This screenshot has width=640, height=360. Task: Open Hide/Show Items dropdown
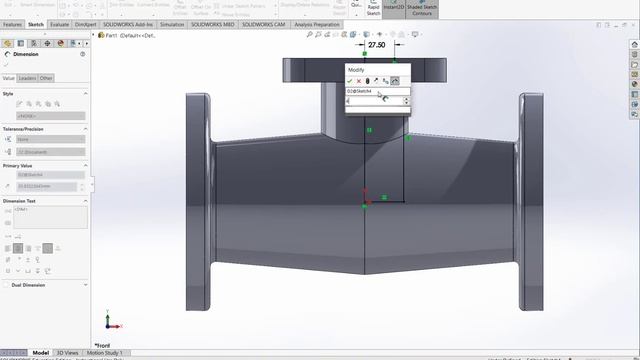[380, 35]
